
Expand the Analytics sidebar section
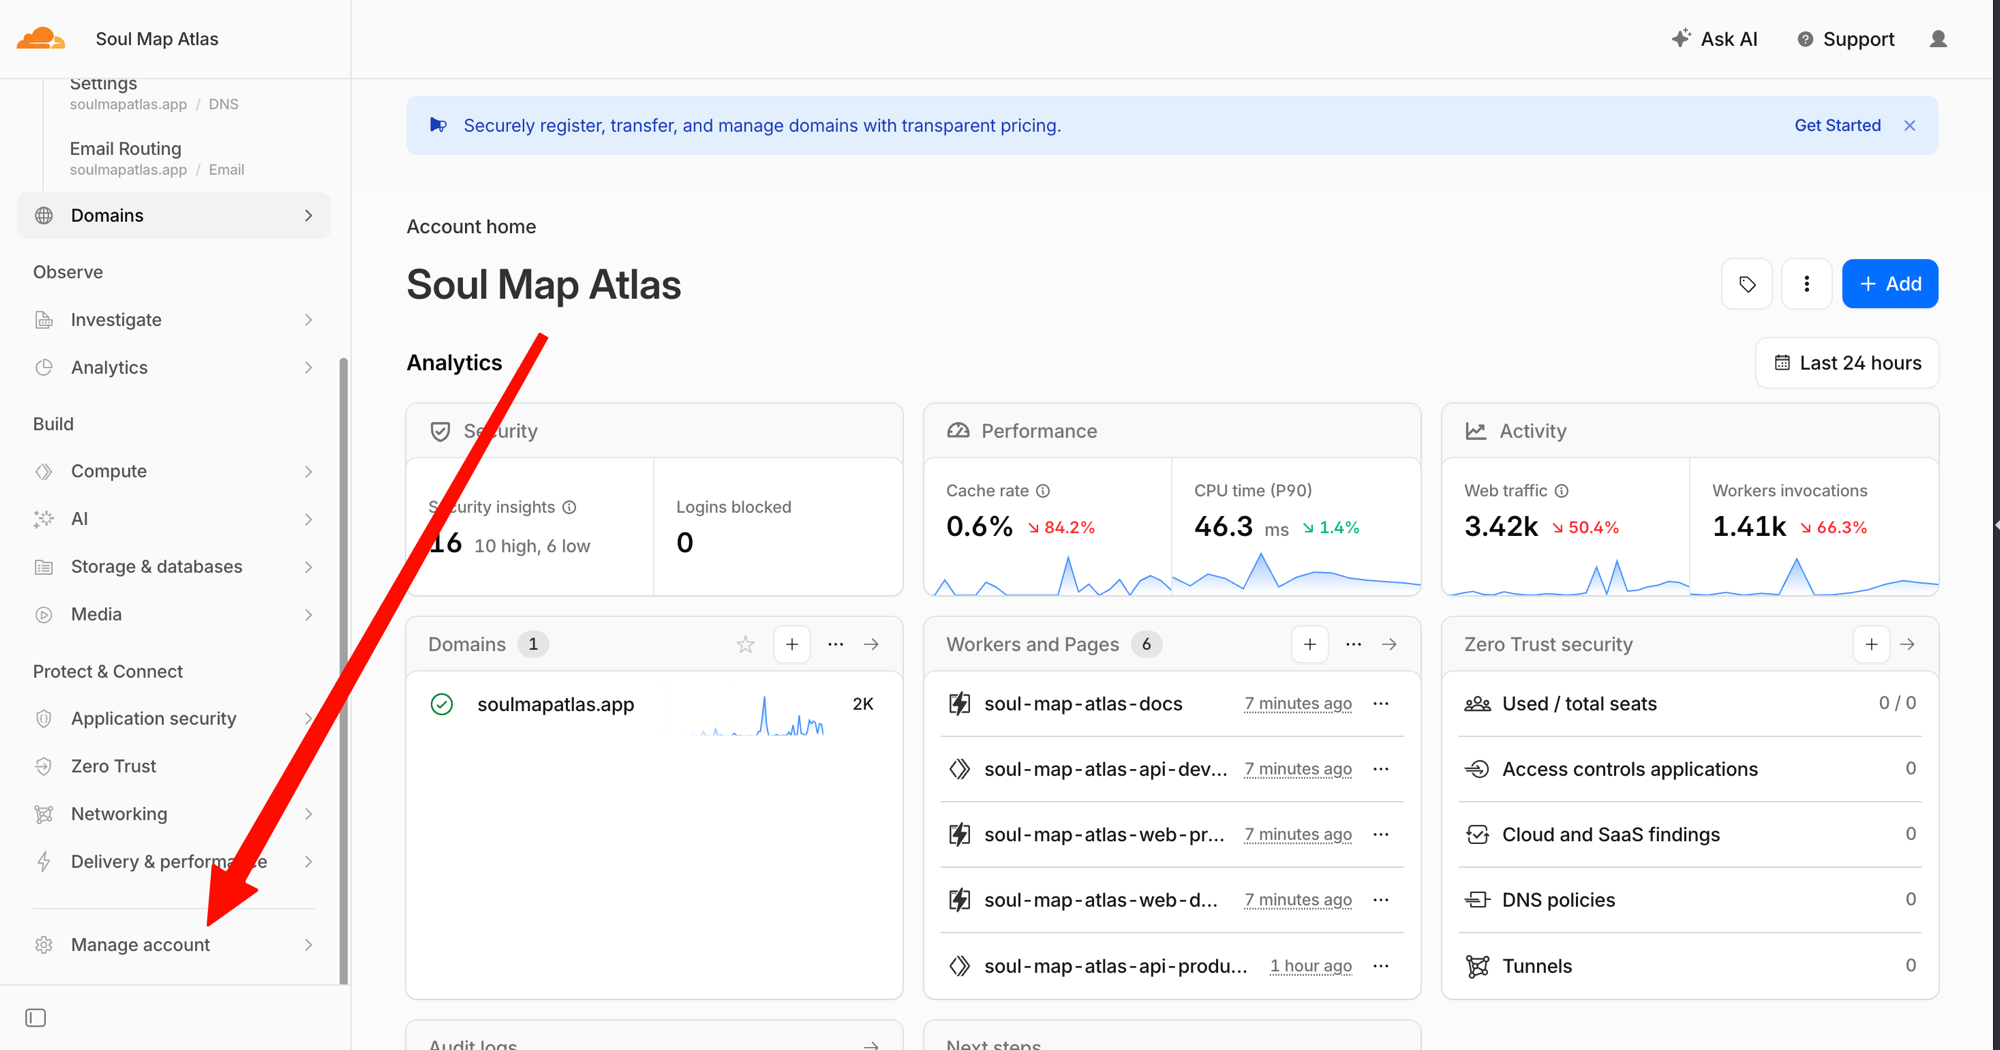[174, 368]
